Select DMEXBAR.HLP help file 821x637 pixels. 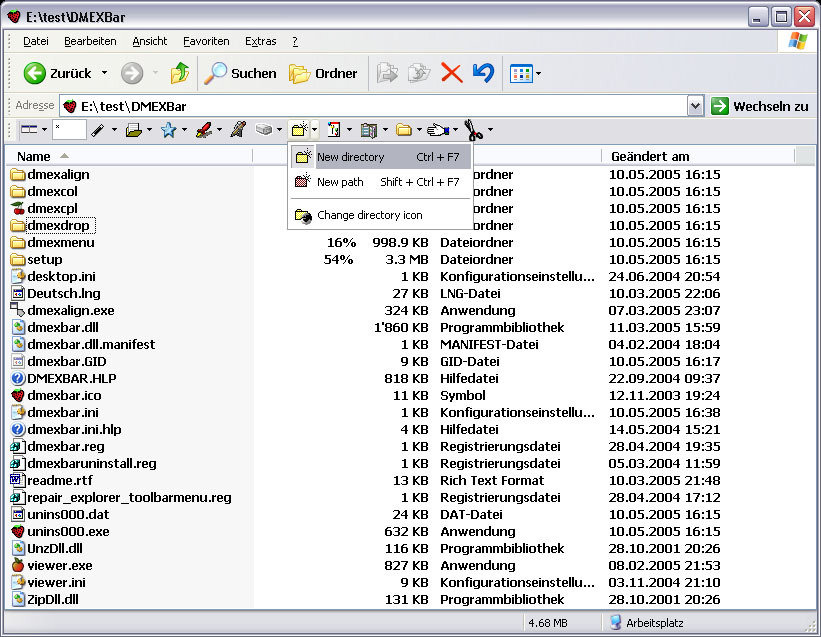pos(63,378)
